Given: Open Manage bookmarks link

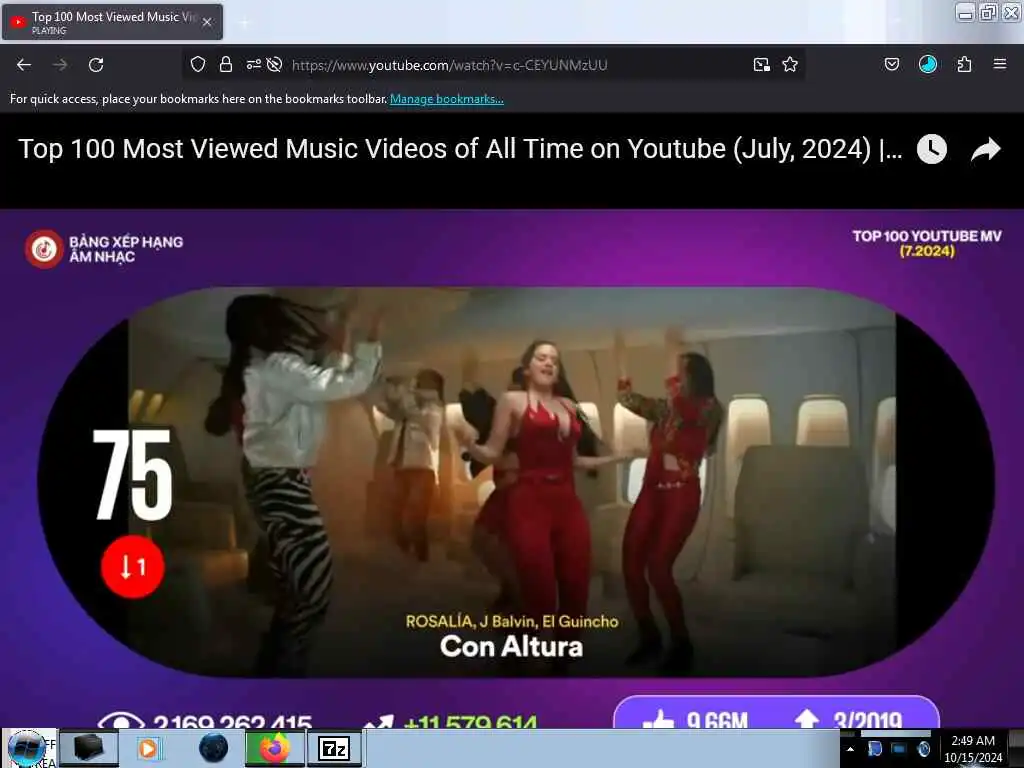Looking at the screenshot, I should (447, 99).
